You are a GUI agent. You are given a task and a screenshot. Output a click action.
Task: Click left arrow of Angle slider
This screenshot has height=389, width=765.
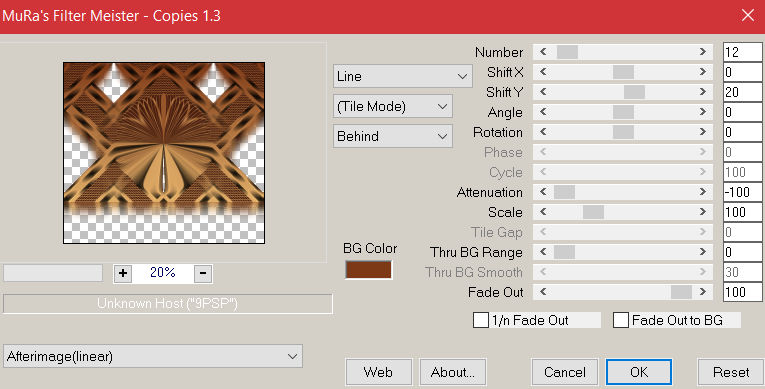pyautogui.click(x=543, y=112)
